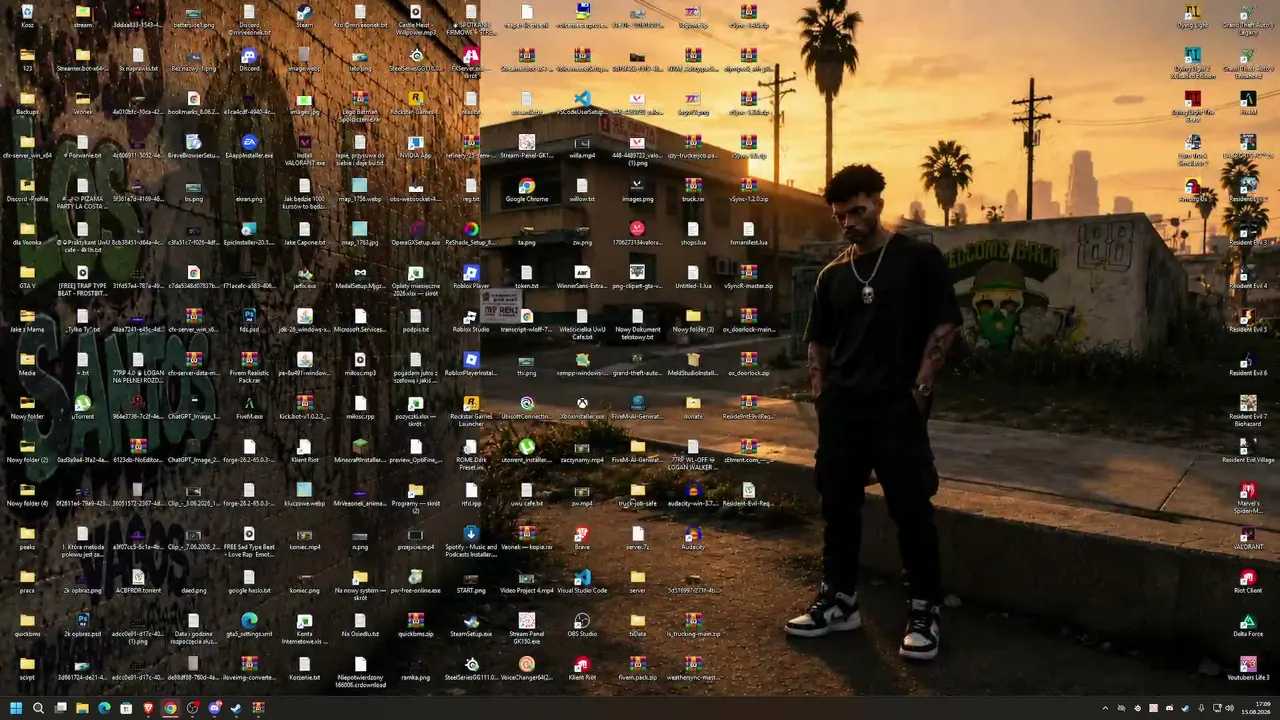Select the xampp-windows installer icon
The height and width of the screenshot is (720, 1280).
point(582,364)
